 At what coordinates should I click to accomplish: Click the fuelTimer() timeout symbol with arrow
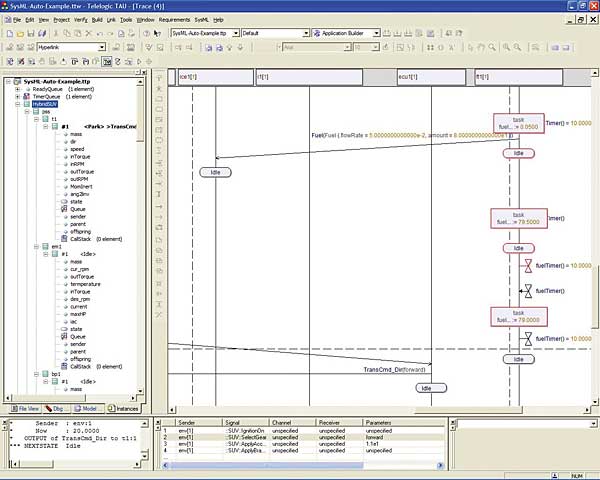pos(527,291)
